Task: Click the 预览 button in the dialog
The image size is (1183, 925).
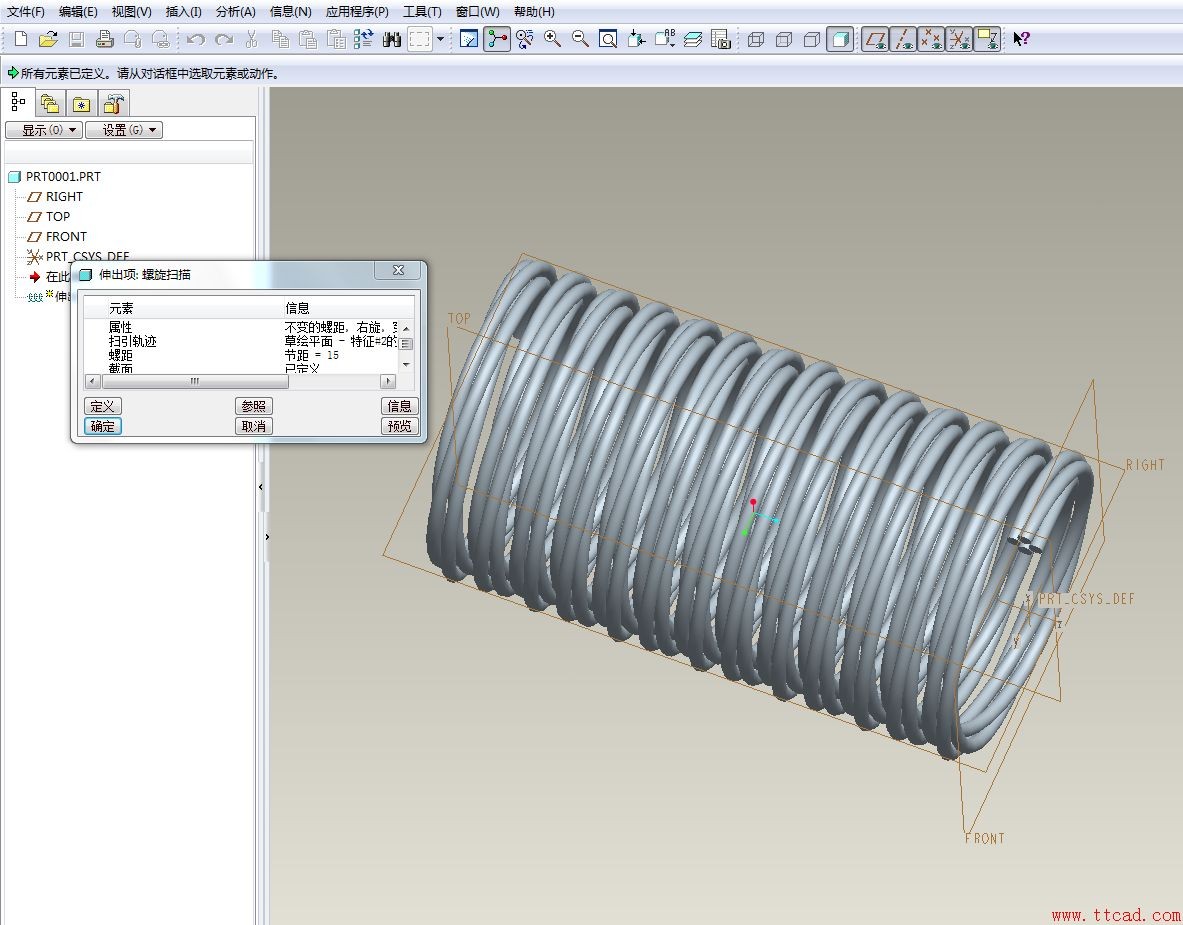Action: tap(399, 426)
